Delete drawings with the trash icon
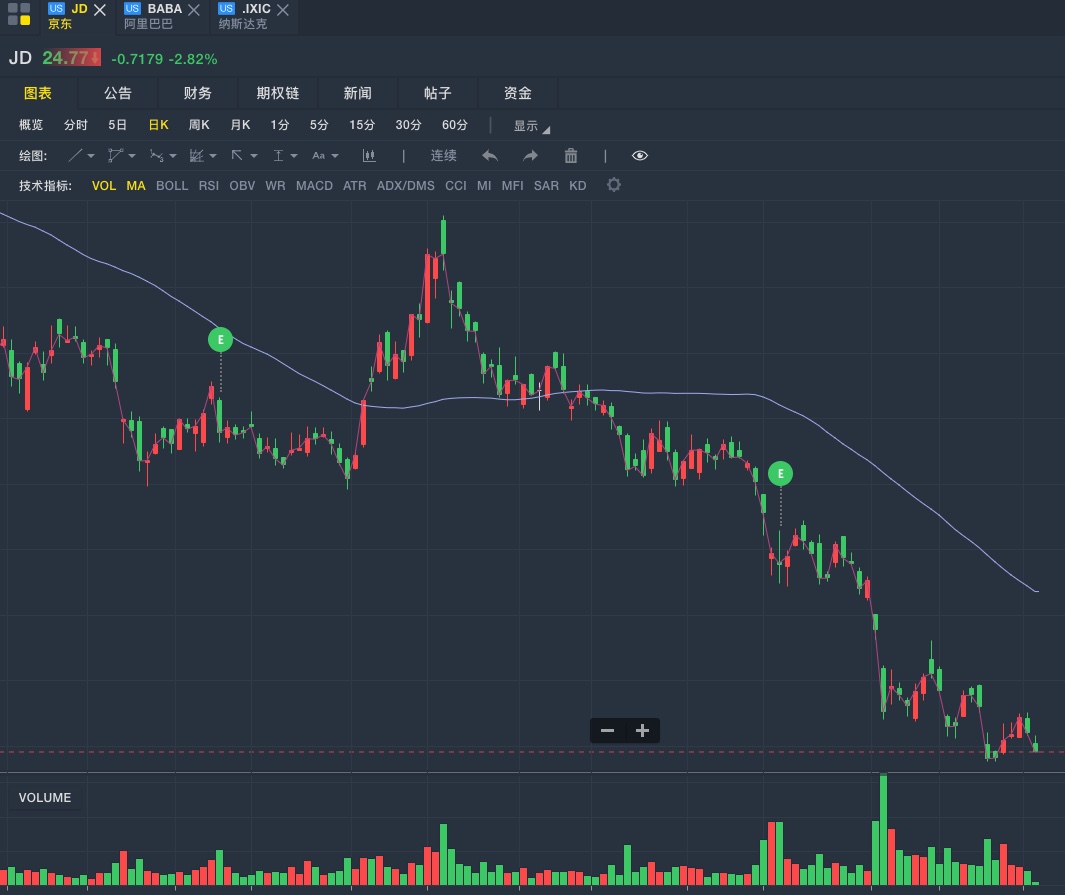 click(571, 156)
